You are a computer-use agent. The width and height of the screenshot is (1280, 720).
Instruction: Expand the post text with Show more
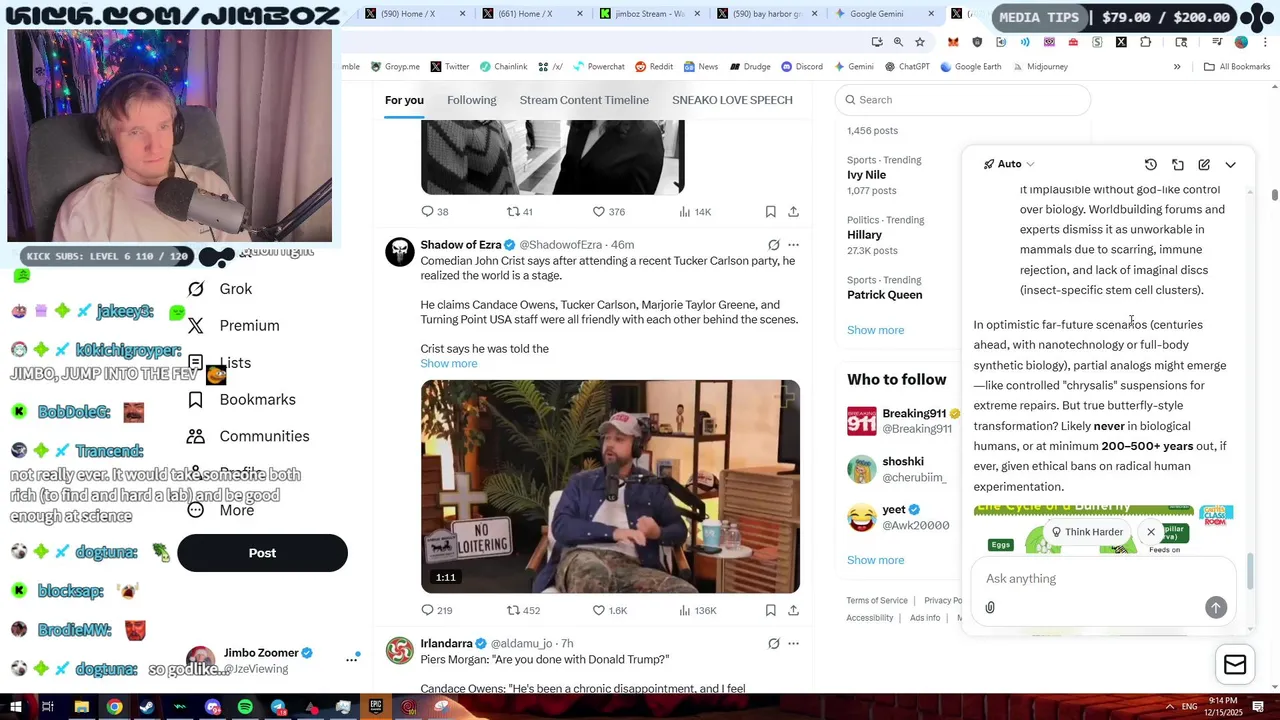coord(449,364)
